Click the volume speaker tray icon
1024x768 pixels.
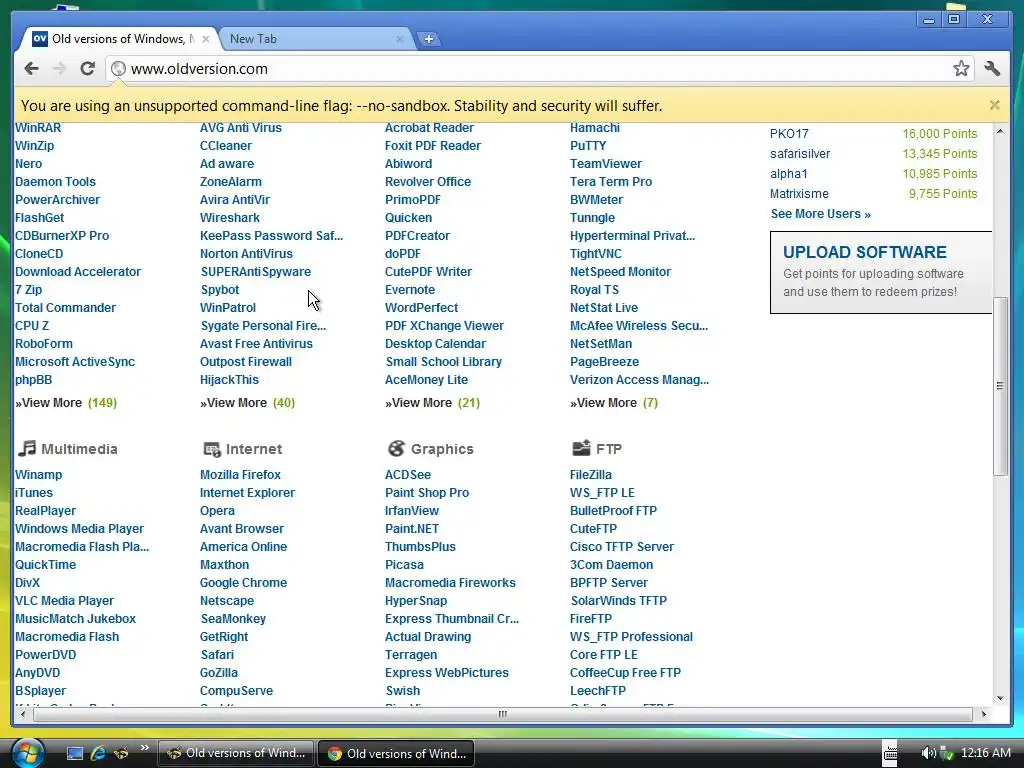[x=928, y=754]
